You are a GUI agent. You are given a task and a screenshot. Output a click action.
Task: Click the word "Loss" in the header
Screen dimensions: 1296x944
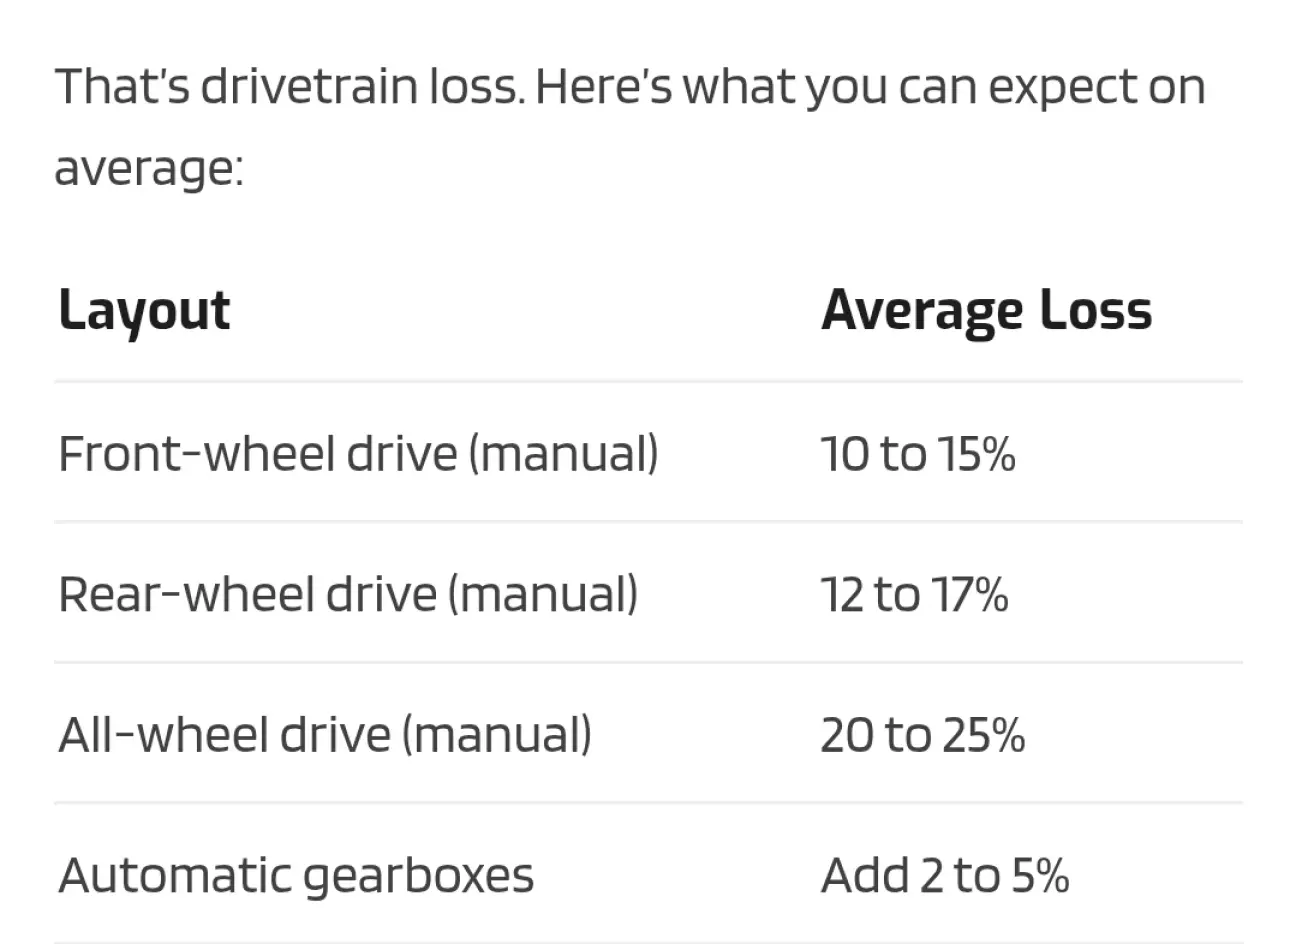(x=1096, y=309)
